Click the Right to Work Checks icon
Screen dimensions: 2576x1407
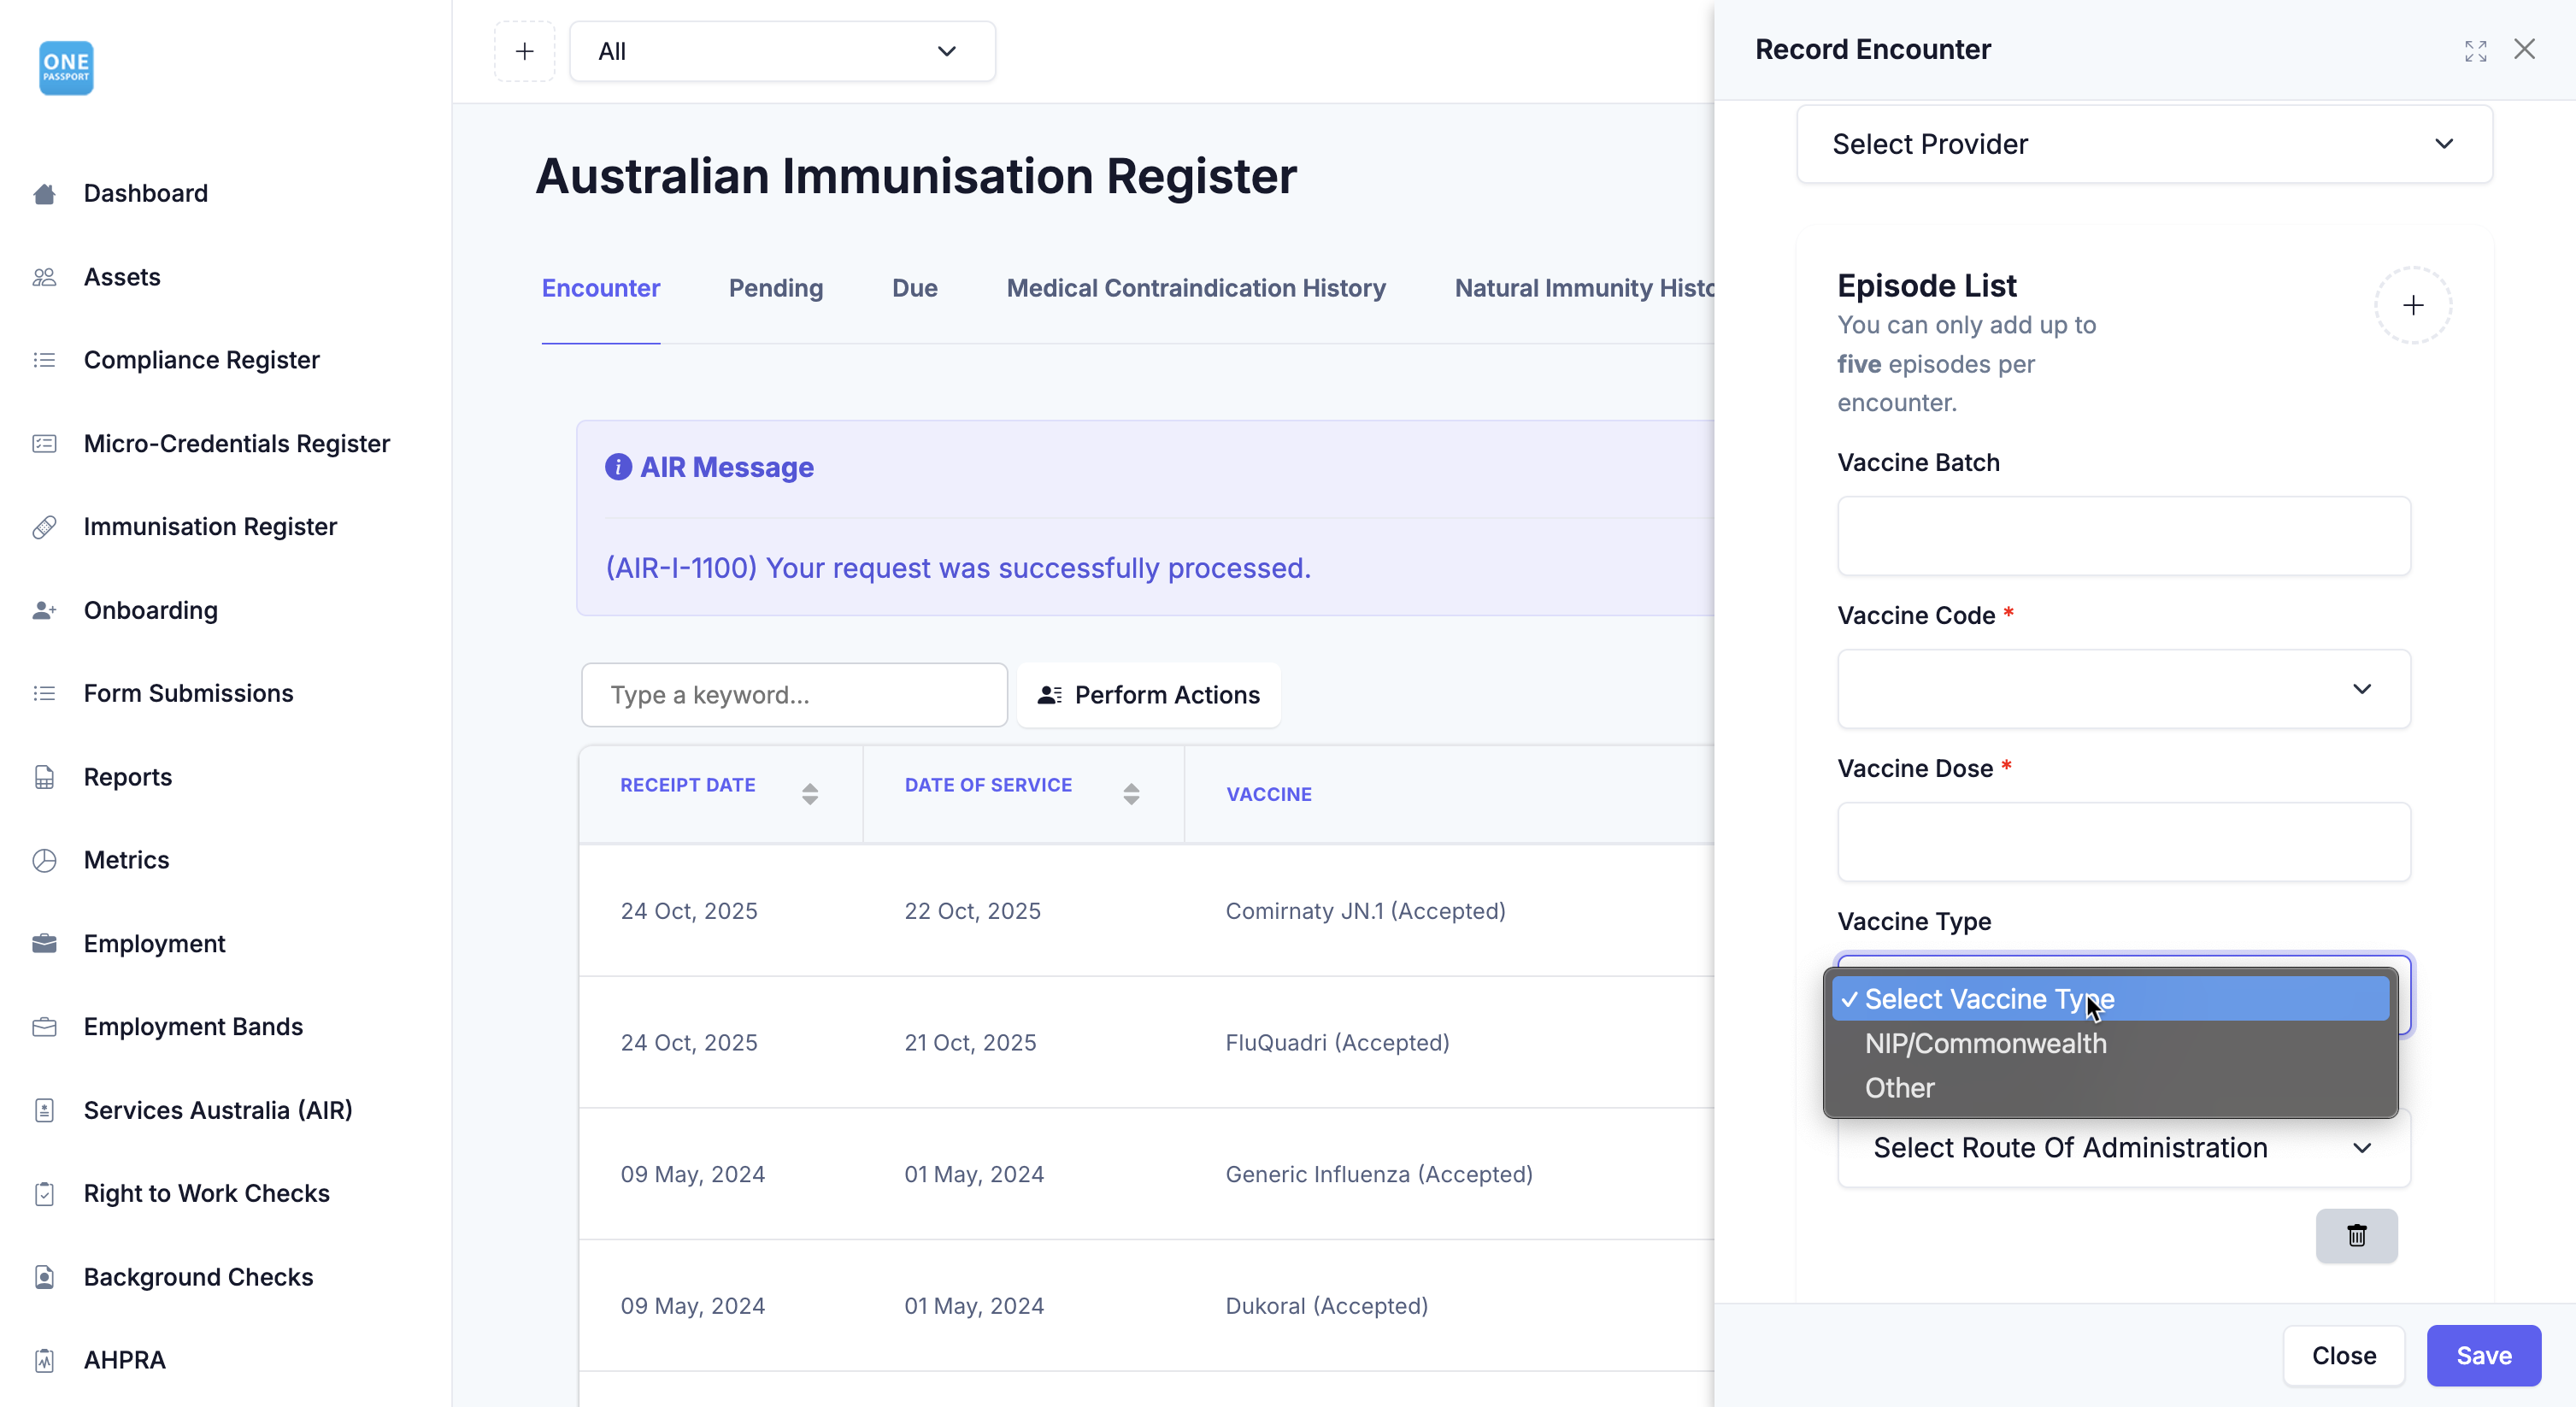tap(44, 1193)
